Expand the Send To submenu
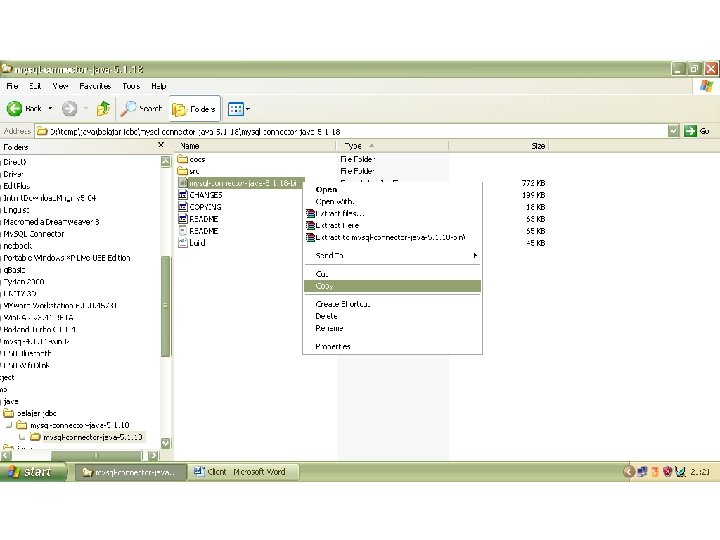The height and width of the screenshot is (540, 720). [x=392, y=255]
